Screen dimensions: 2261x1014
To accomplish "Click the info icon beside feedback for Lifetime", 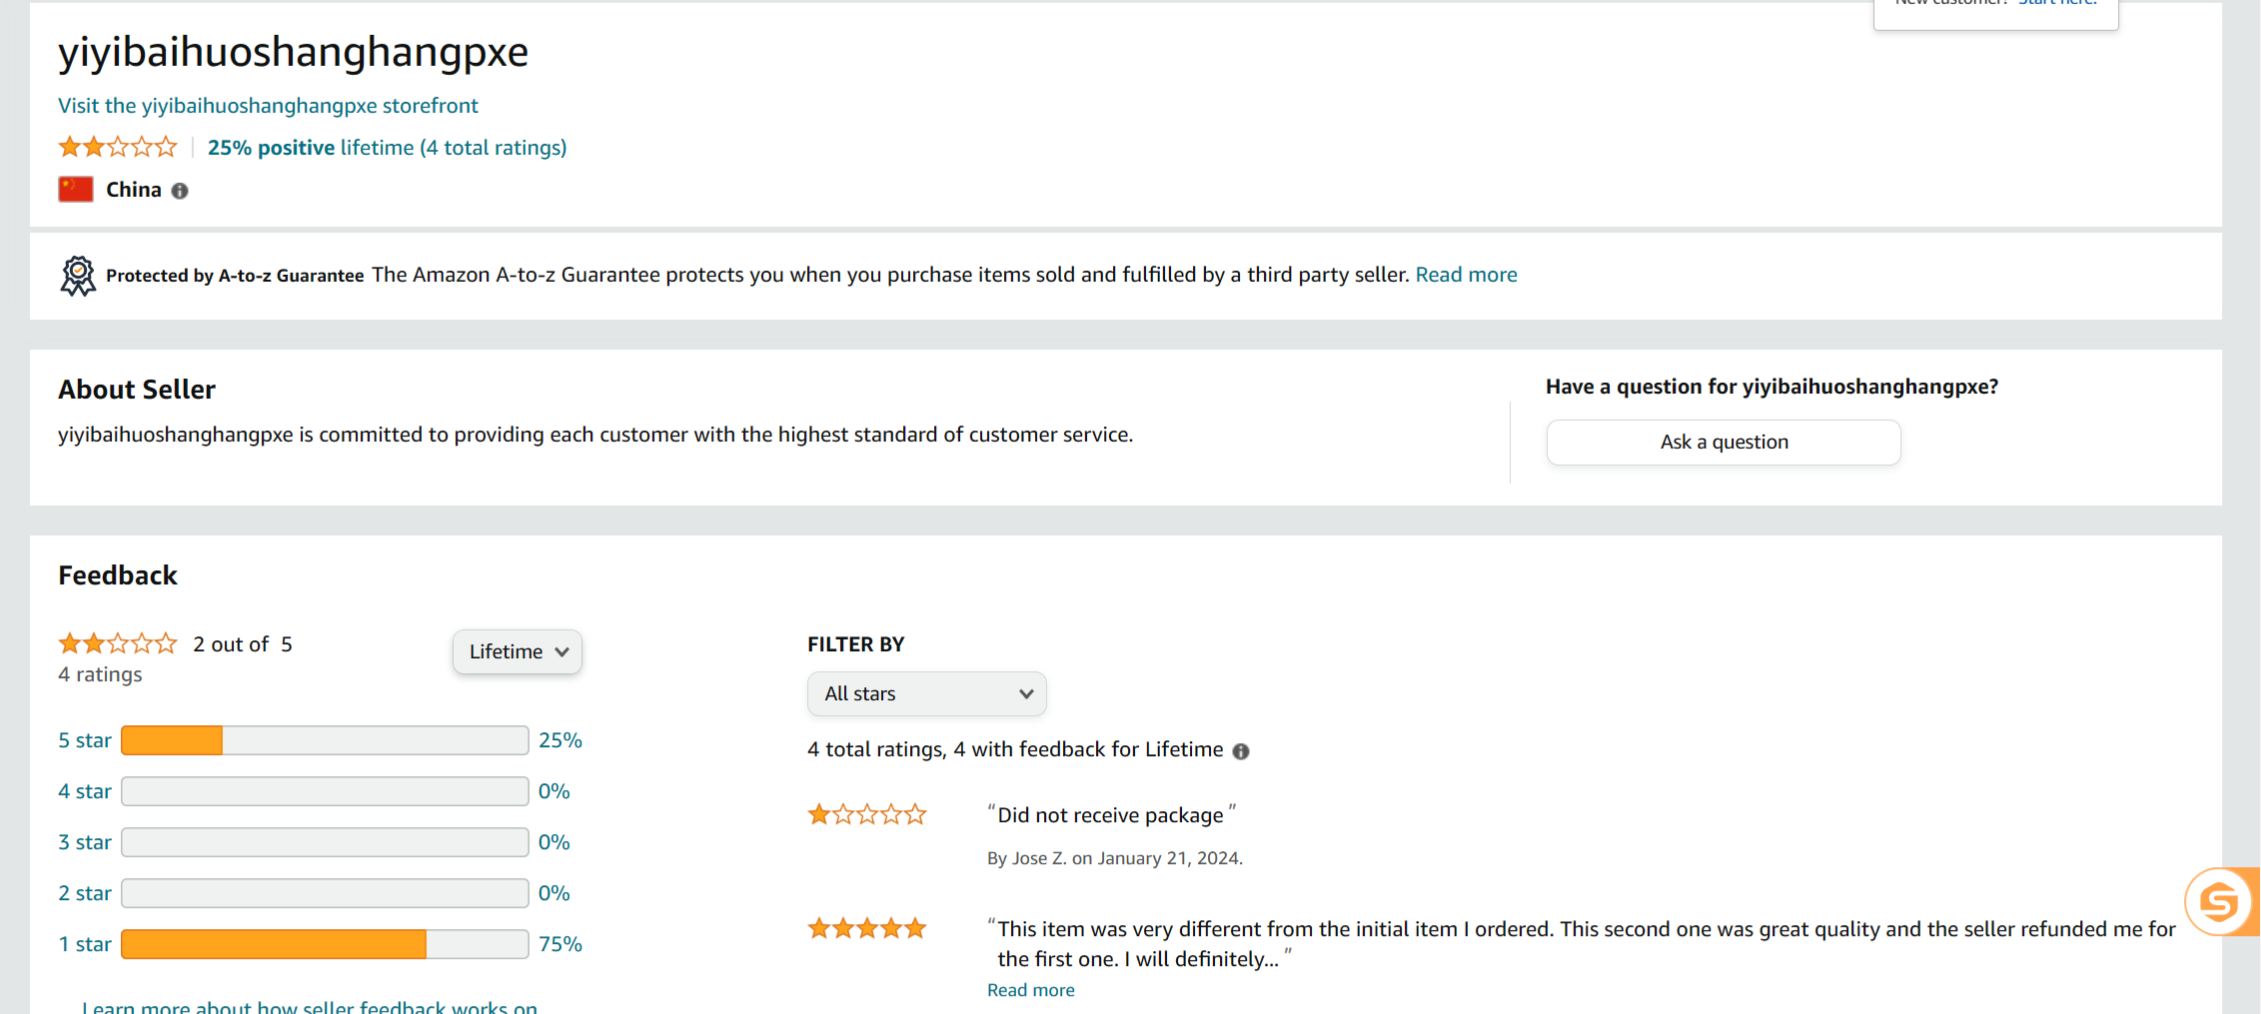I will pyautogui.click(x=1241, y=751).
